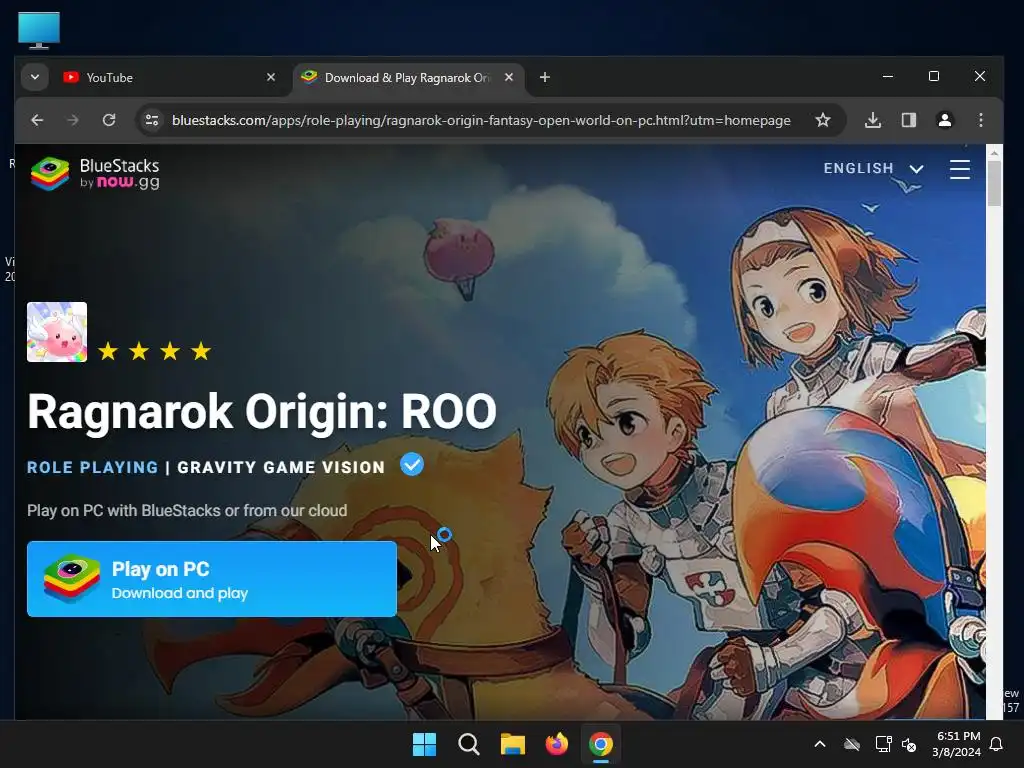
Task: Close the Ragnarok Origin tab
Action: click(x=509, y=77)
